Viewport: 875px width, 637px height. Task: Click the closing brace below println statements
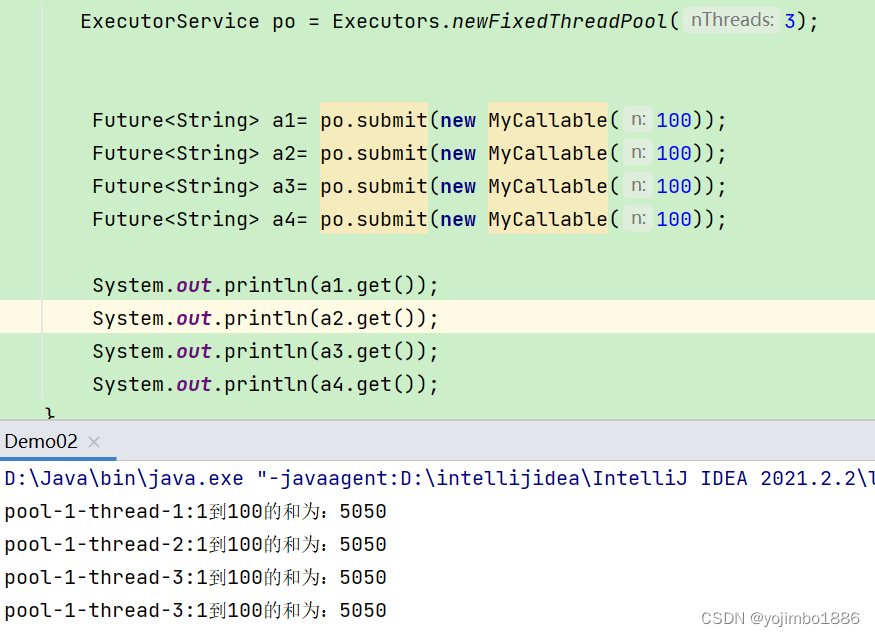coord(49,412)
